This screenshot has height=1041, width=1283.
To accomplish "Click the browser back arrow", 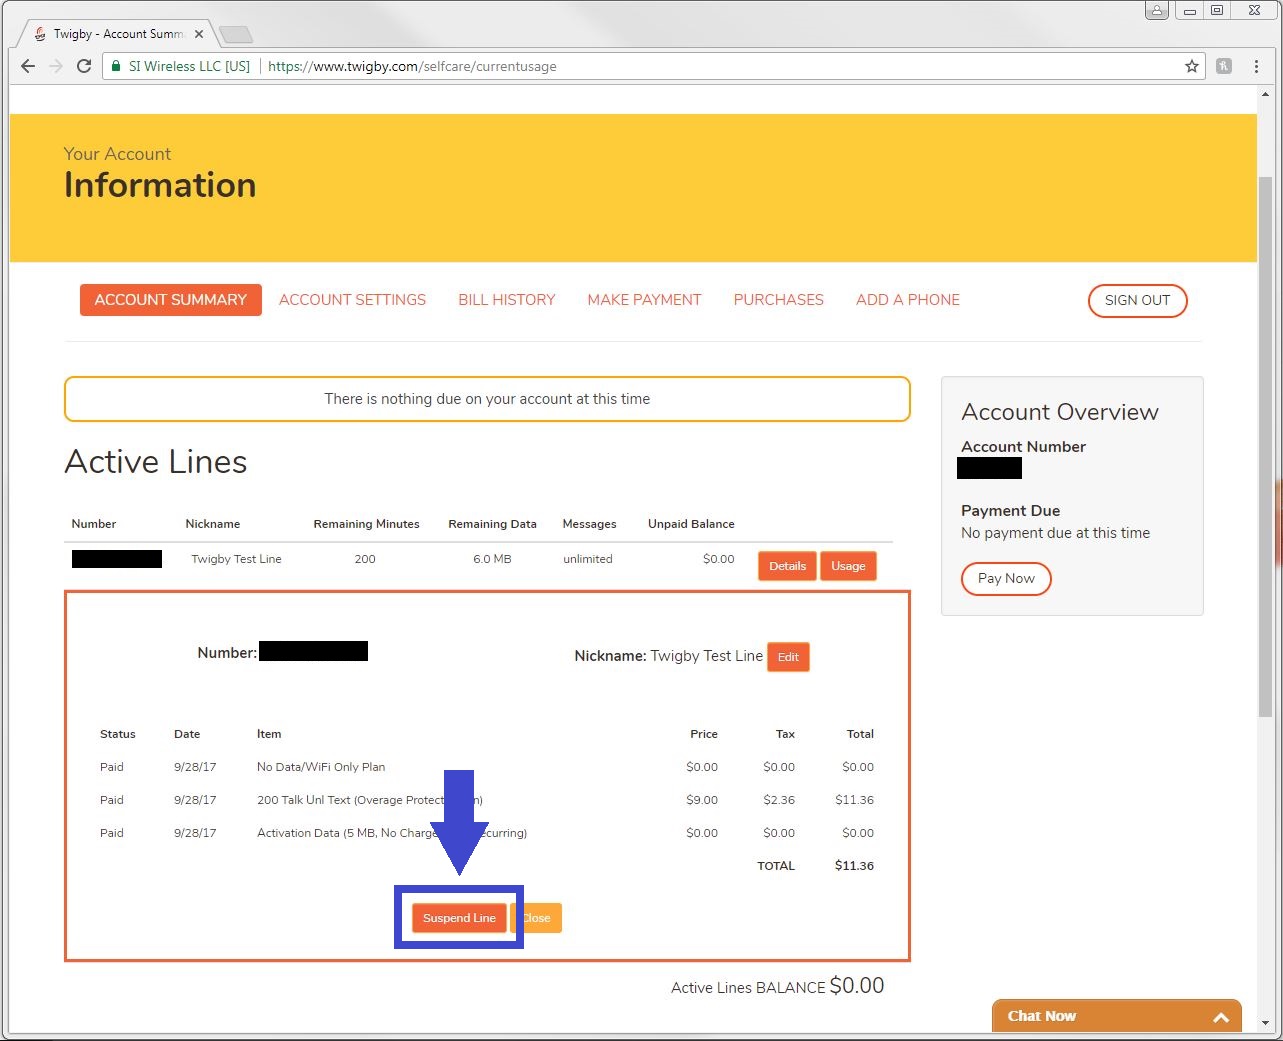I will [x=28, y=66].
